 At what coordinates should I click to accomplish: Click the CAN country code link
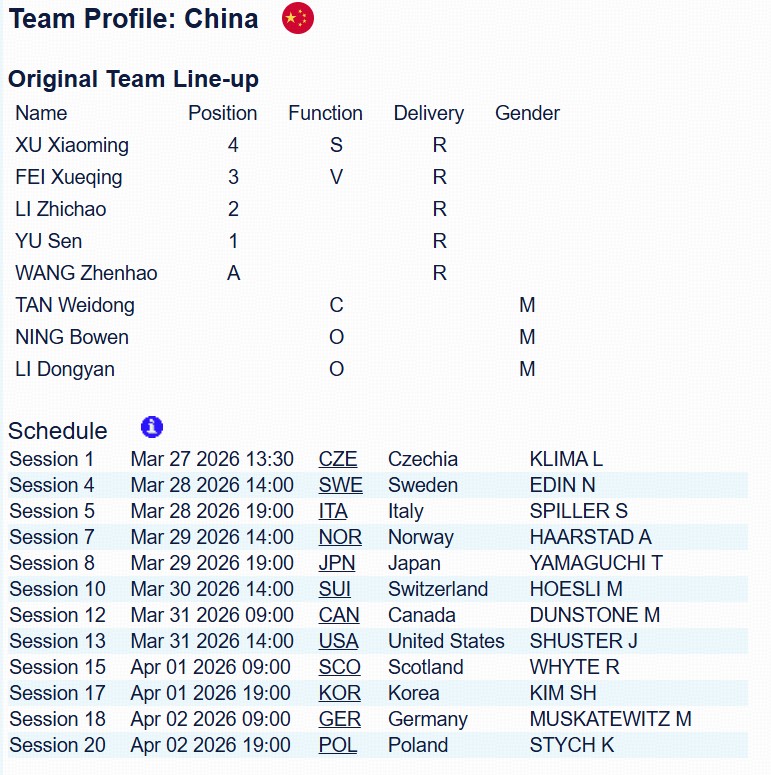(339, 615)
